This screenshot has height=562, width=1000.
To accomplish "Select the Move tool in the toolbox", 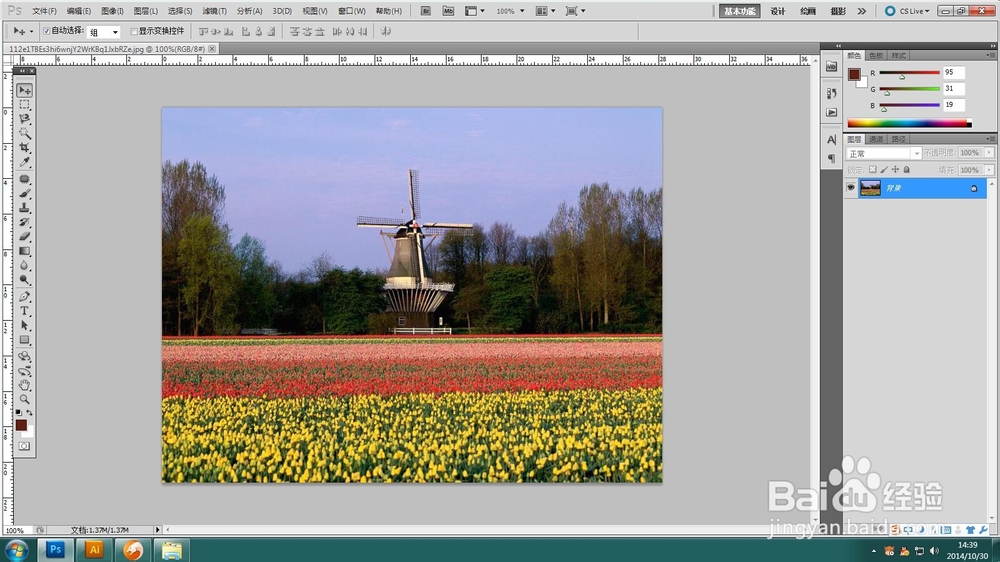I will click(24, 91).
